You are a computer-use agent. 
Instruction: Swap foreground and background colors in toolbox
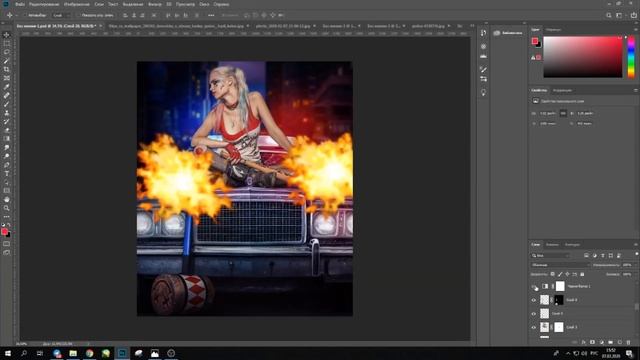pyautogui.click(x=9, y=225)
